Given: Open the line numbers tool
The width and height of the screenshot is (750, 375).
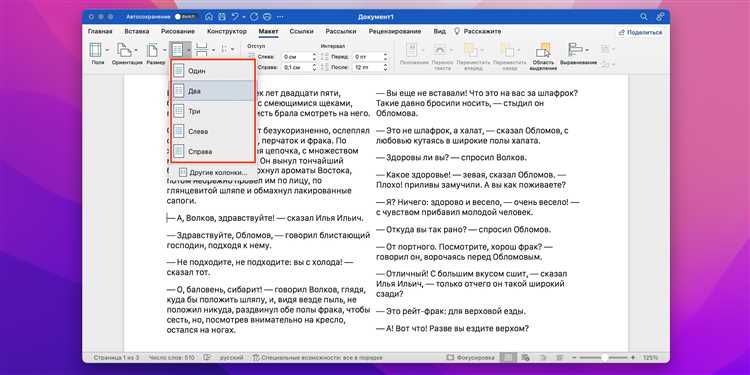Looking at the screenshot, I should 224,49.
